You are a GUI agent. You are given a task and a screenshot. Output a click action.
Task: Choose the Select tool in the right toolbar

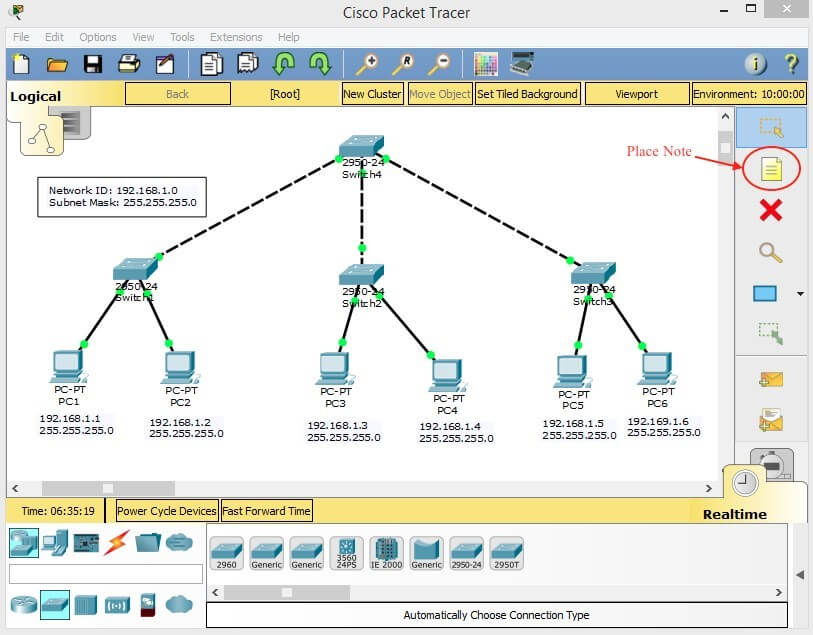point(771,127)
